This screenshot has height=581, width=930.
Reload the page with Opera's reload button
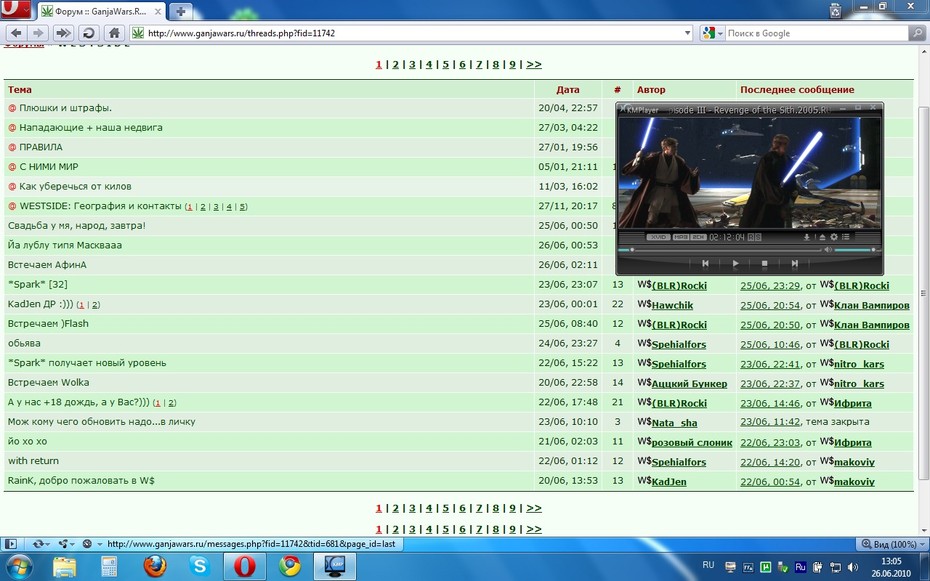coord(88,33)
